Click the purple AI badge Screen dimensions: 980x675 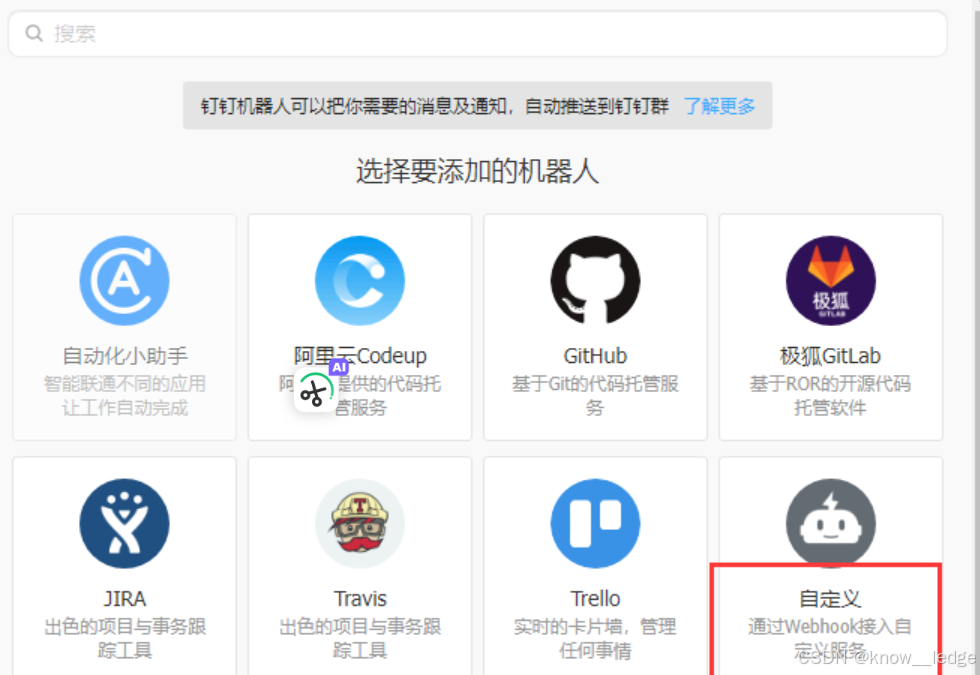(339, 367)
